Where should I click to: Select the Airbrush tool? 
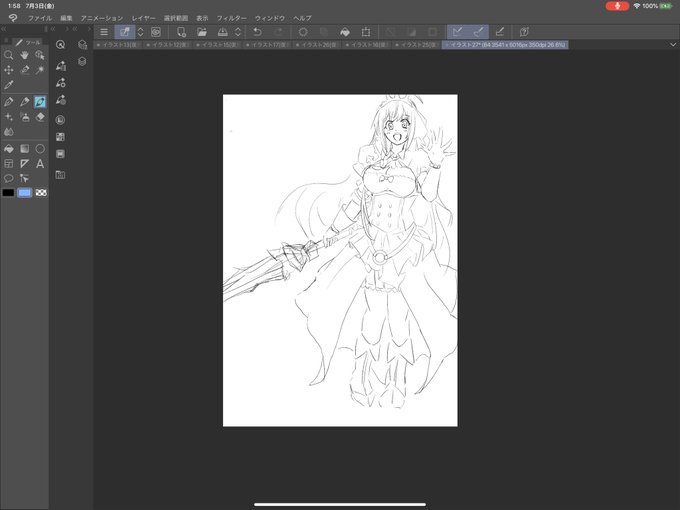point(24,117)
